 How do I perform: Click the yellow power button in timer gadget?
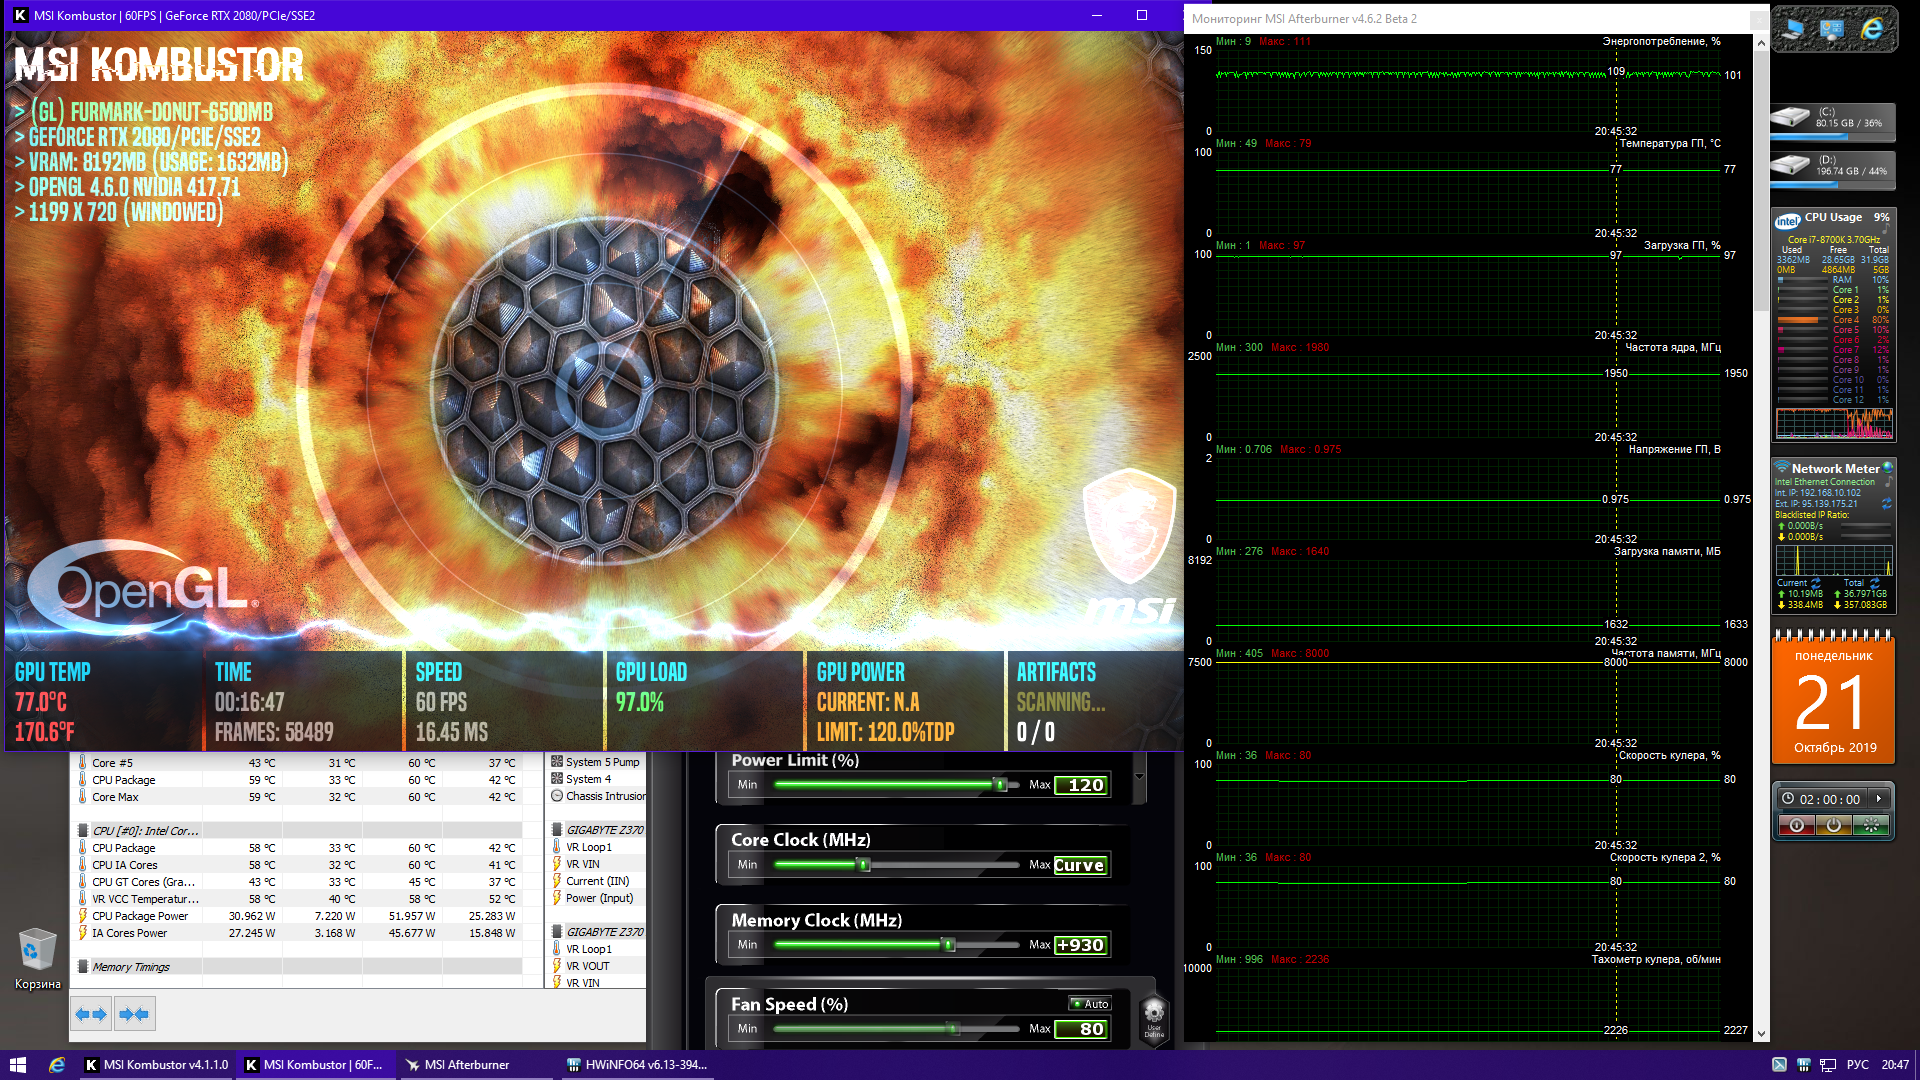[x=1833, y=825]
